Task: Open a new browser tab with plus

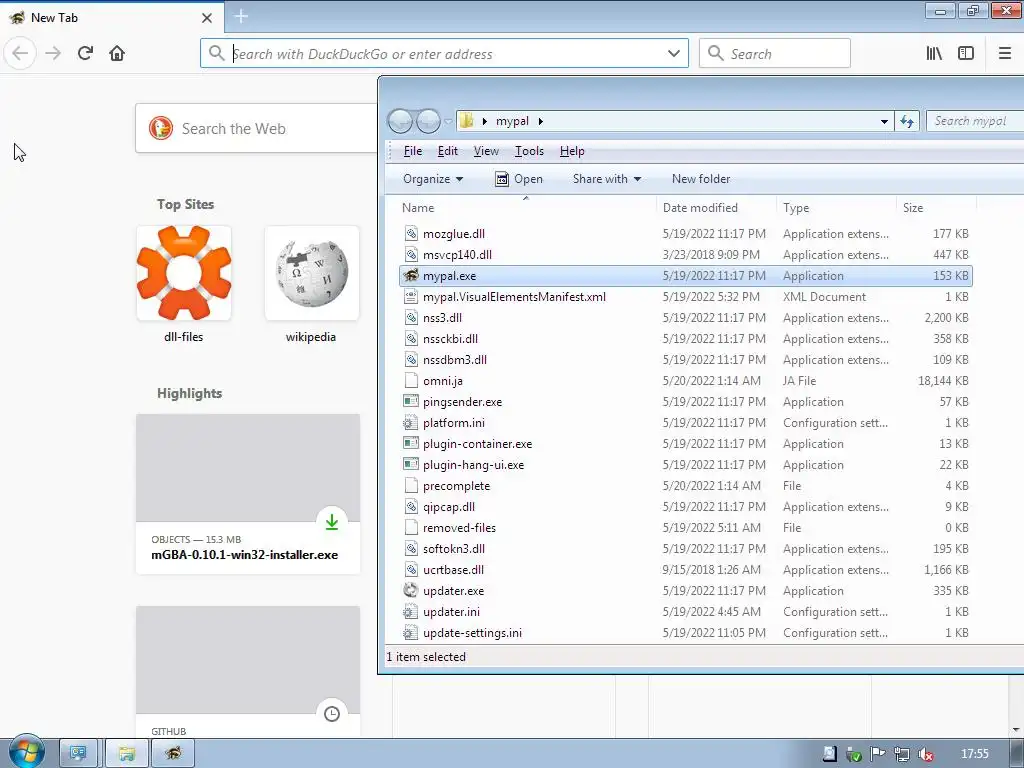Action: (241, 16)
